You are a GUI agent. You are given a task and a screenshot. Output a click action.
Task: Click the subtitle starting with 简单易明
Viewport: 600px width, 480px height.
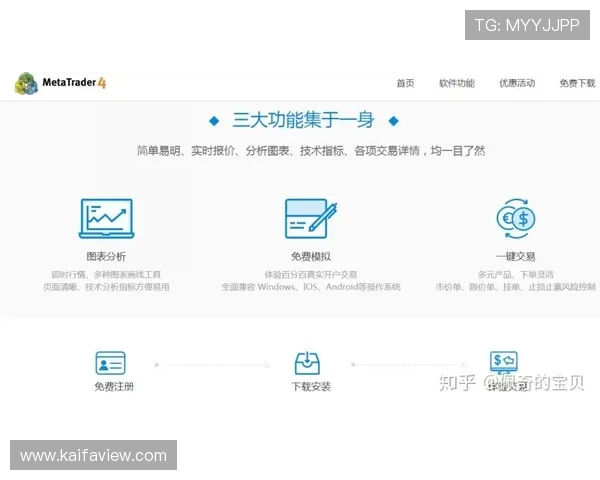311,151
